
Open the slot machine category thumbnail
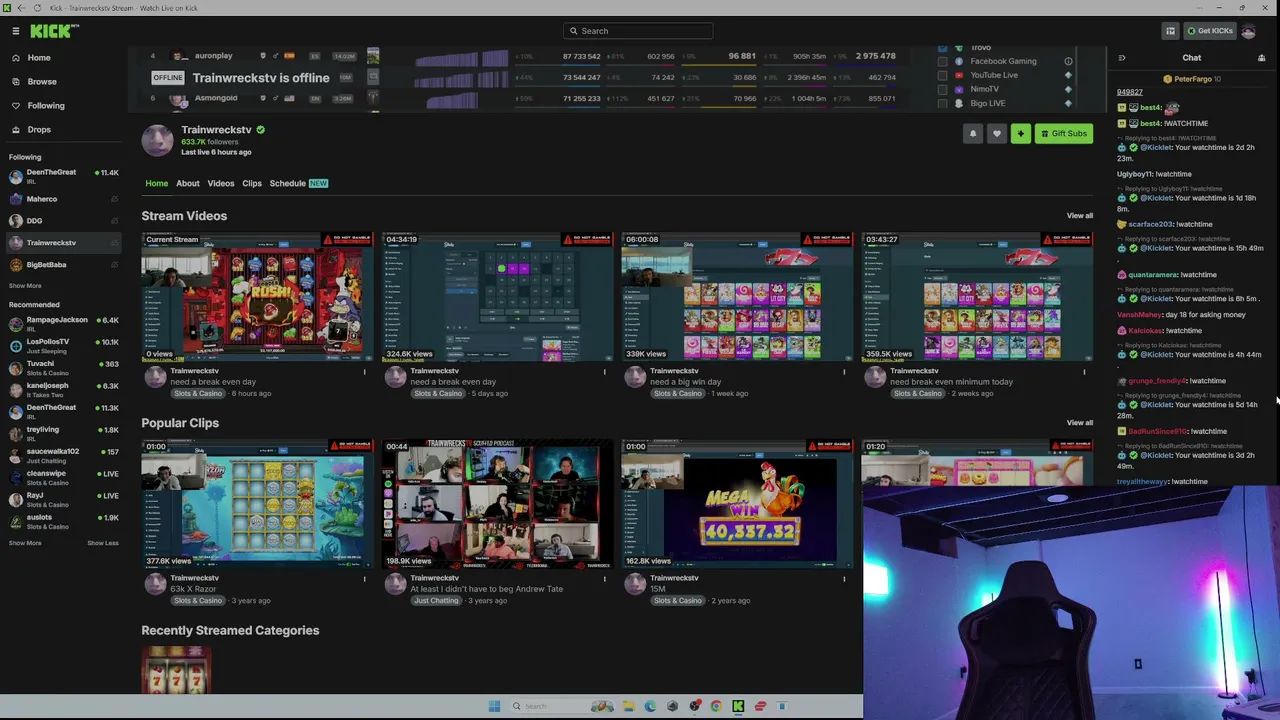pyautogui.click(x=176, y=670)
